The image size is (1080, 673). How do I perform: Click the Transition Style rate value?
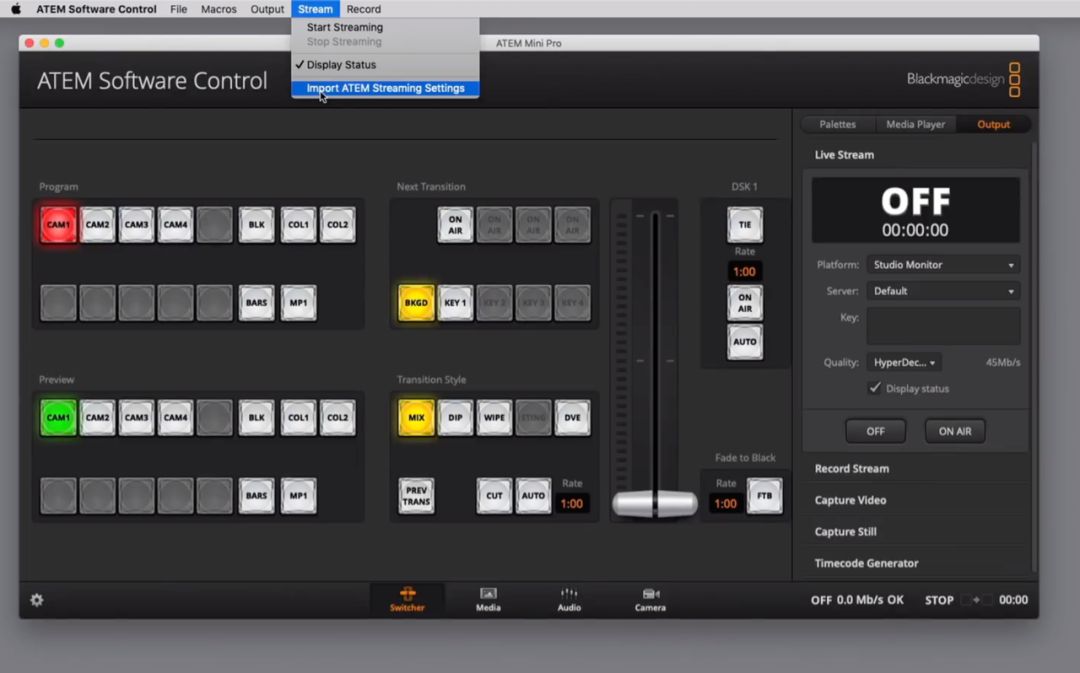point(572,504)
